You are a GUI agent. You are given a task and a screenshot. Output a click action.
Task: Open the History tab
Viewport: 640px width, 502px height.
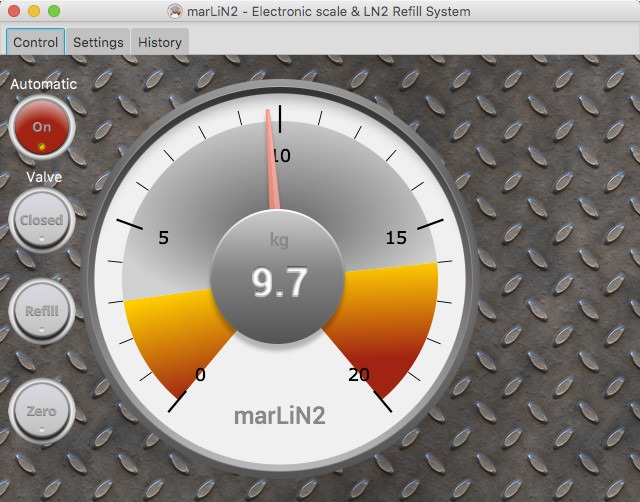pyautogui.click(x=160, y=42)
